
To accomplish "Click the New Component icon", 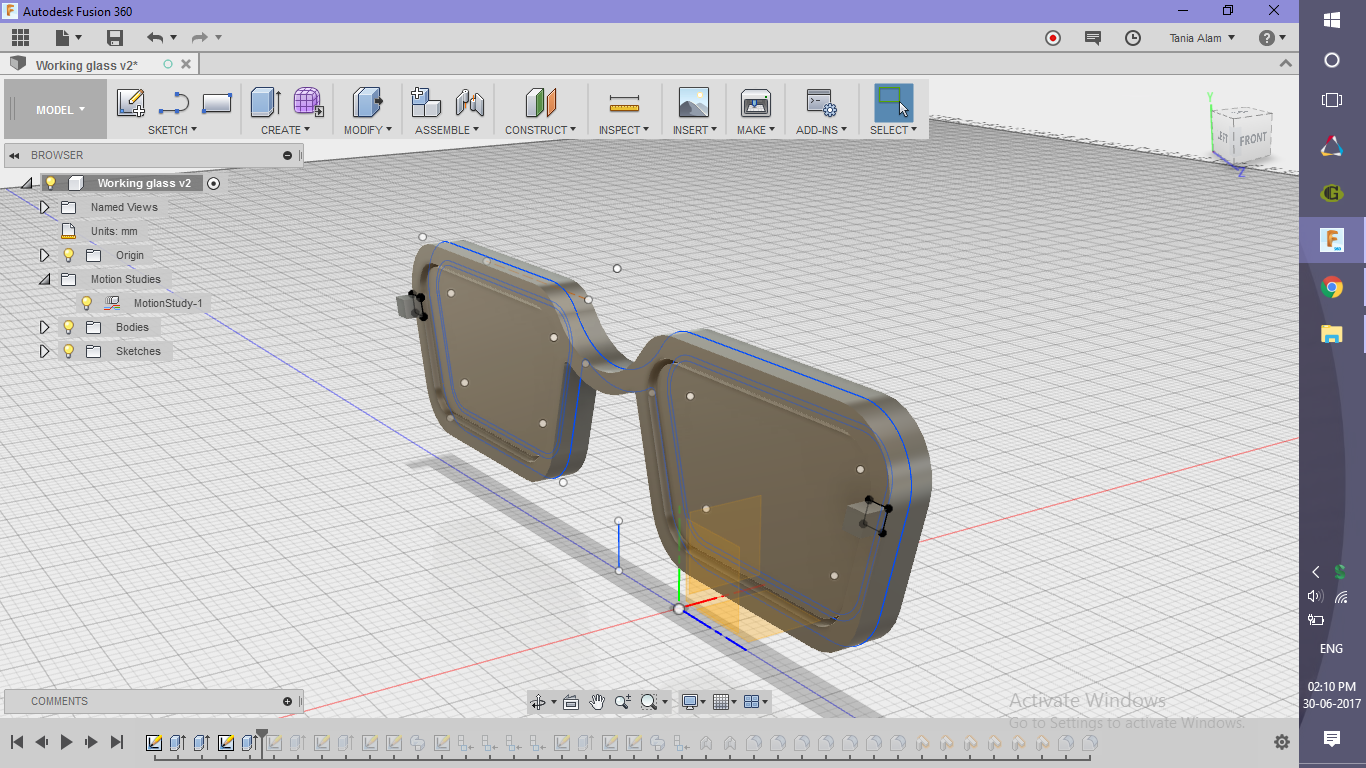I will (426, 102).
